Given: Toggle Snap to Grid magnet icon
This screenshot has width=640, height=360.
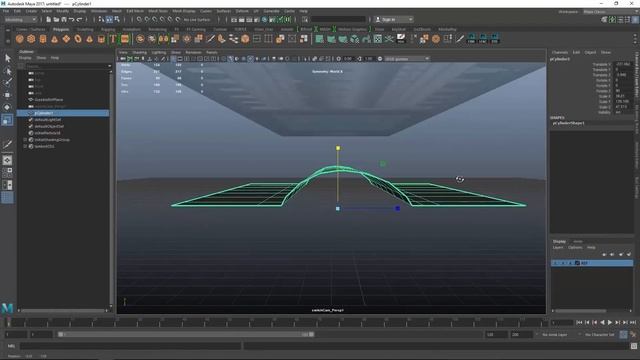Looking at the screenshot, I should coord(139,19).
